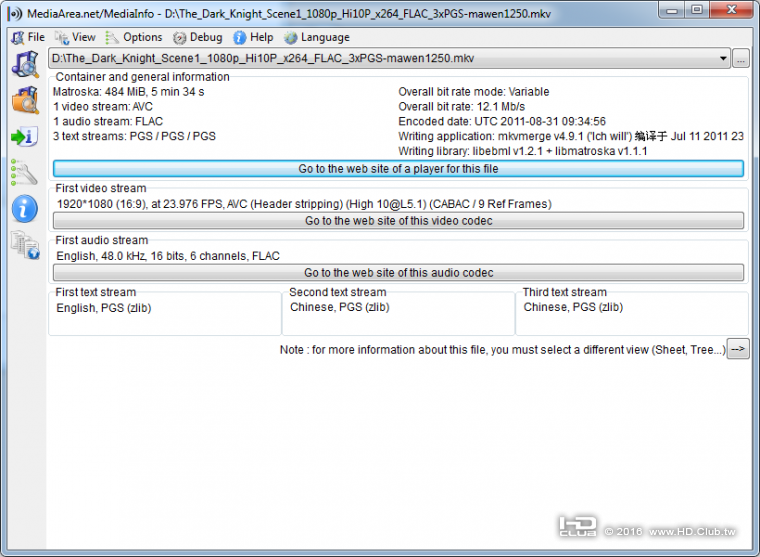Select 'Matroska: 484 MiB, 5 min 34 s' text

(x=128, y=92)
